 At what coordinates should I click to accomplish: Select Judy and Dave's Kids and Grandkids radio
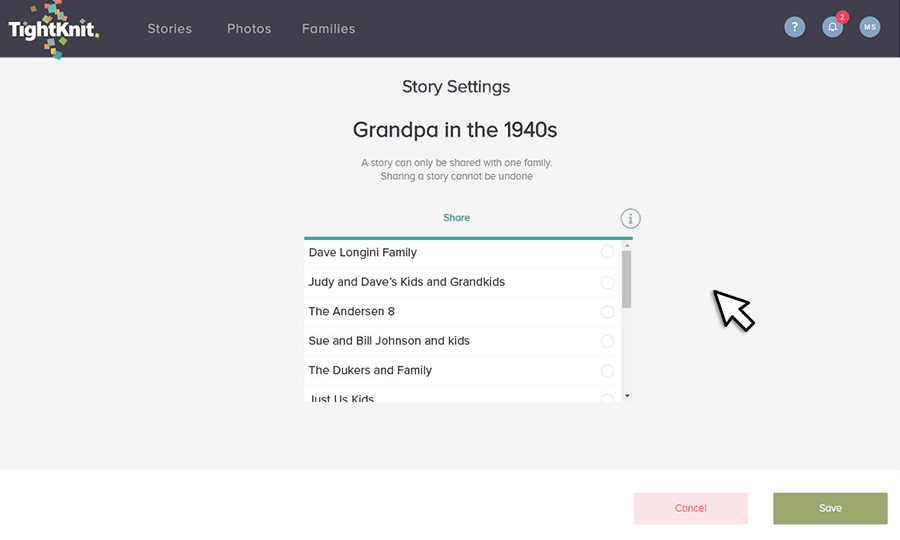607,282
